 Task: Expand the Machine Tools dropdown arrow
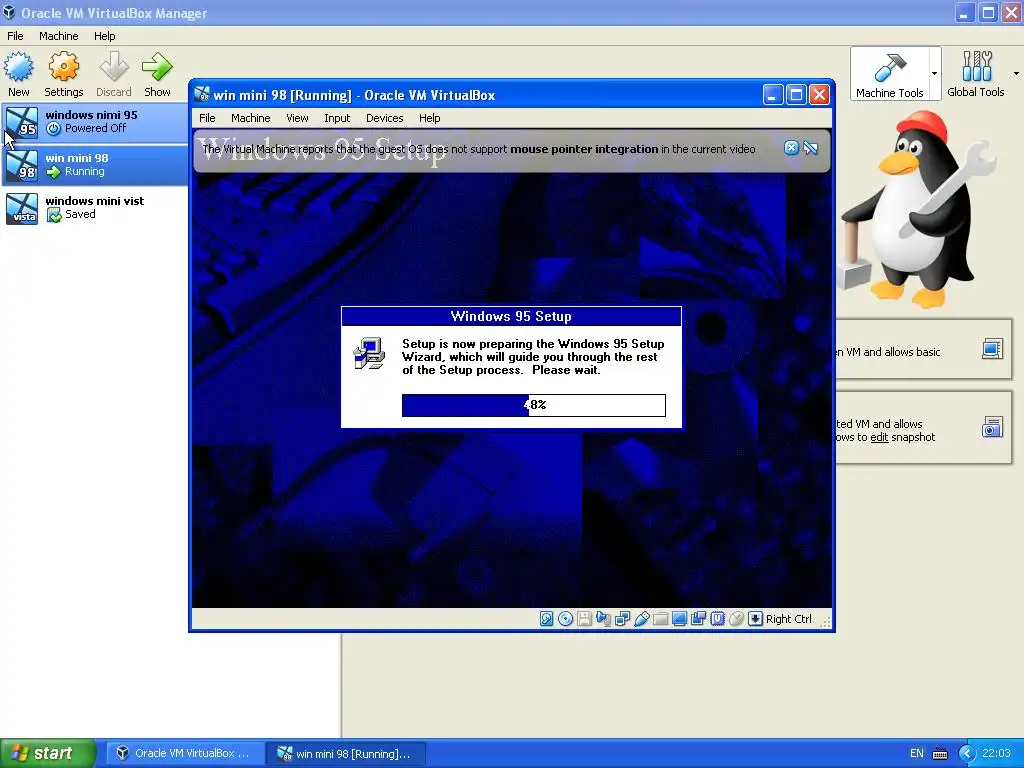coord(935,73)
